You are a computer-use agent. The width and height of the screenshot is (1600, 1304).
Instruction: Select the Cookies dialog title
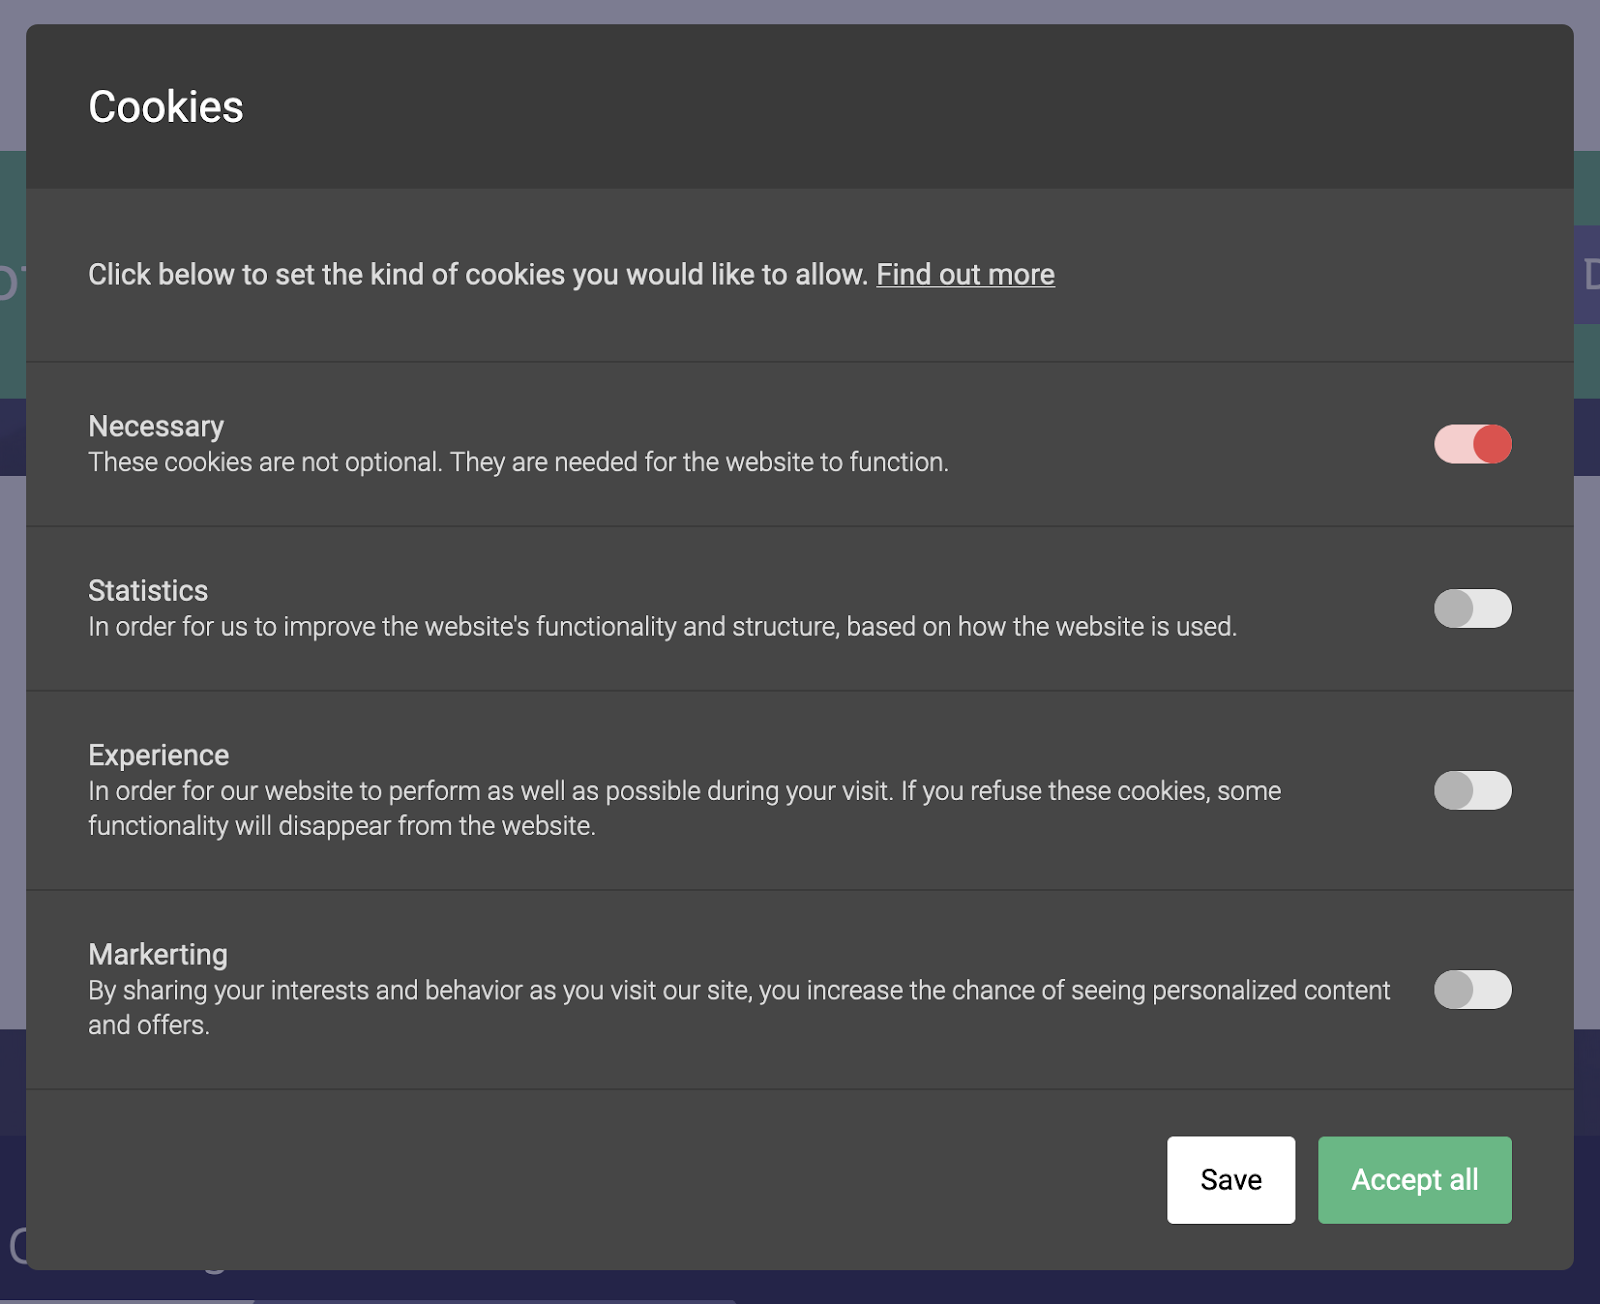[166, 105]
